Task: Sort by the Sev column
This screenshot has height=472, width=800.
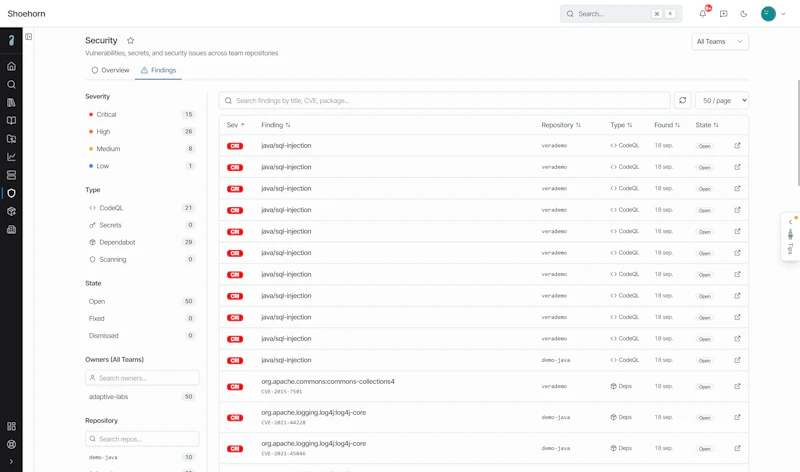Action: click(236, 125)
